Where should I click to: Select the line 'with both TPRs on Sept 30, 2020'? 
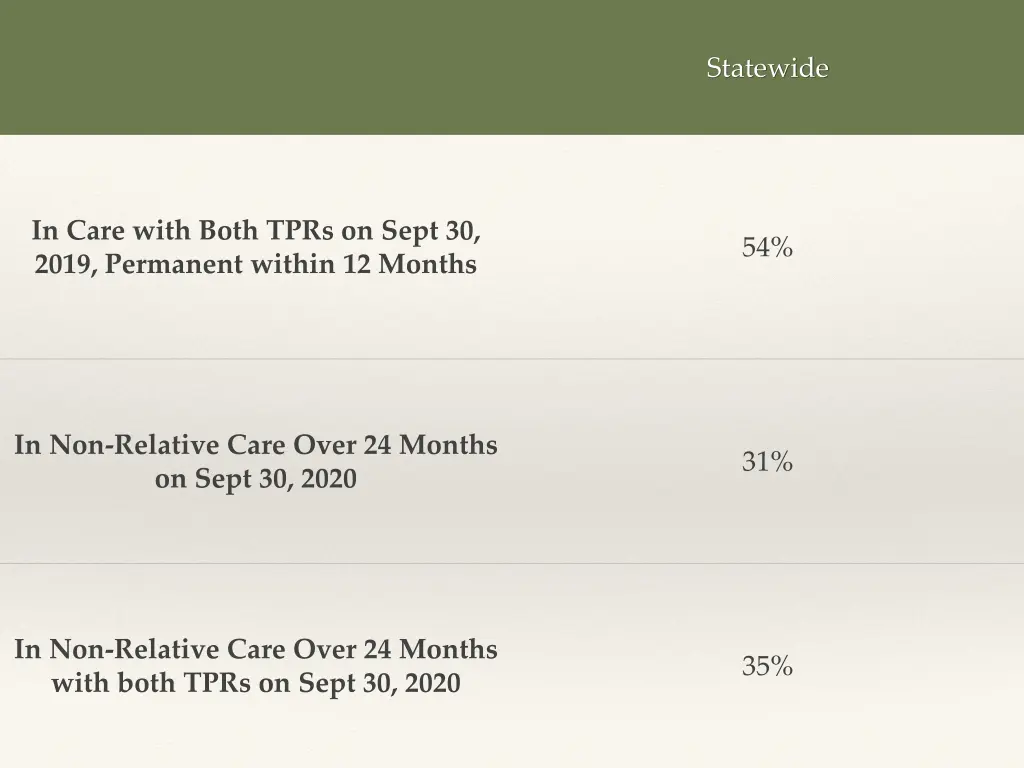tap(256, 683)
